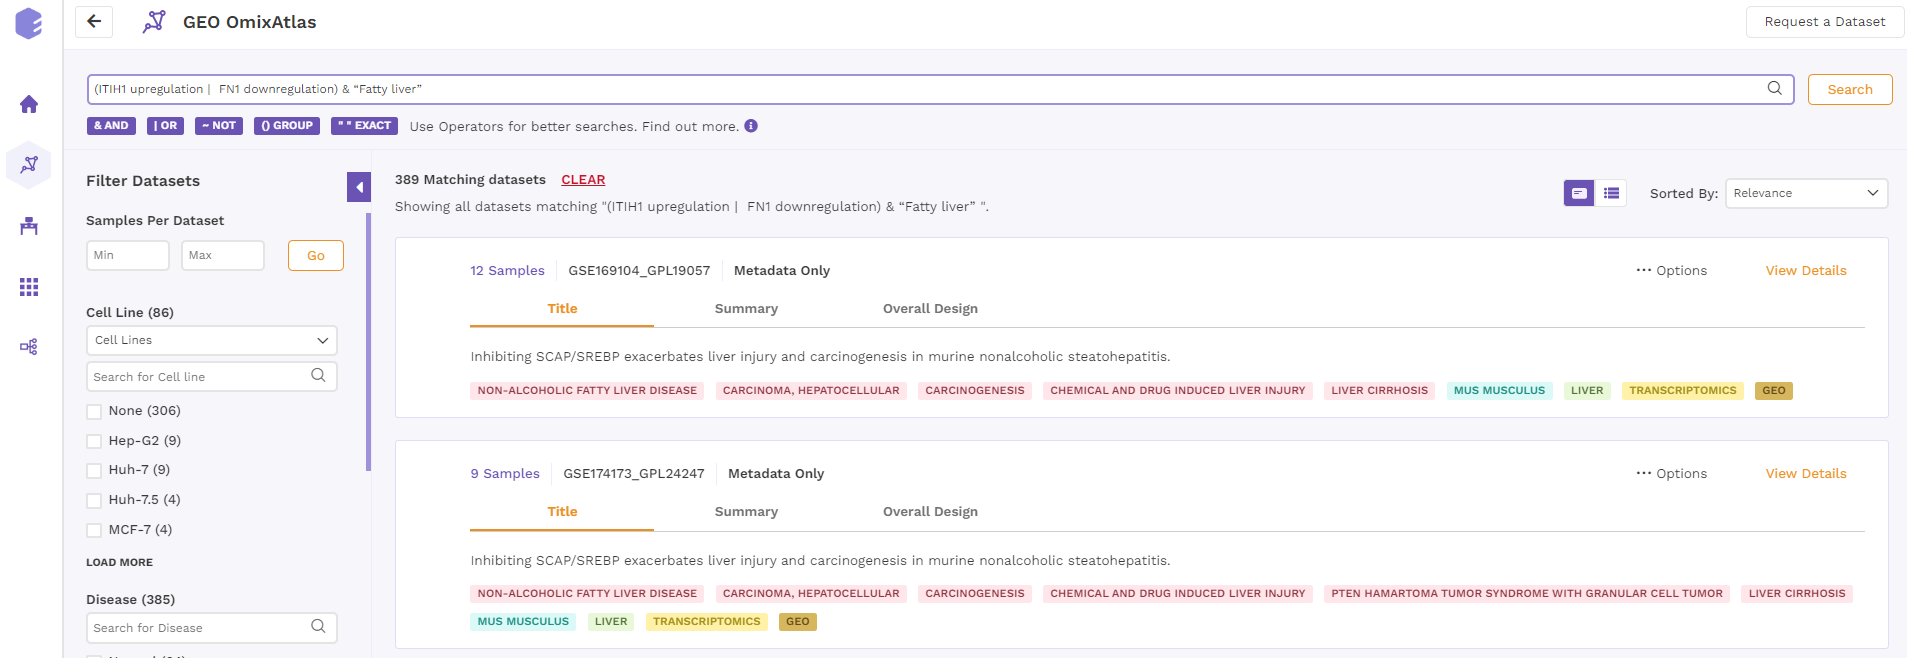
Task: Clear the search with CLEAR link
Action: coord(583,180)
